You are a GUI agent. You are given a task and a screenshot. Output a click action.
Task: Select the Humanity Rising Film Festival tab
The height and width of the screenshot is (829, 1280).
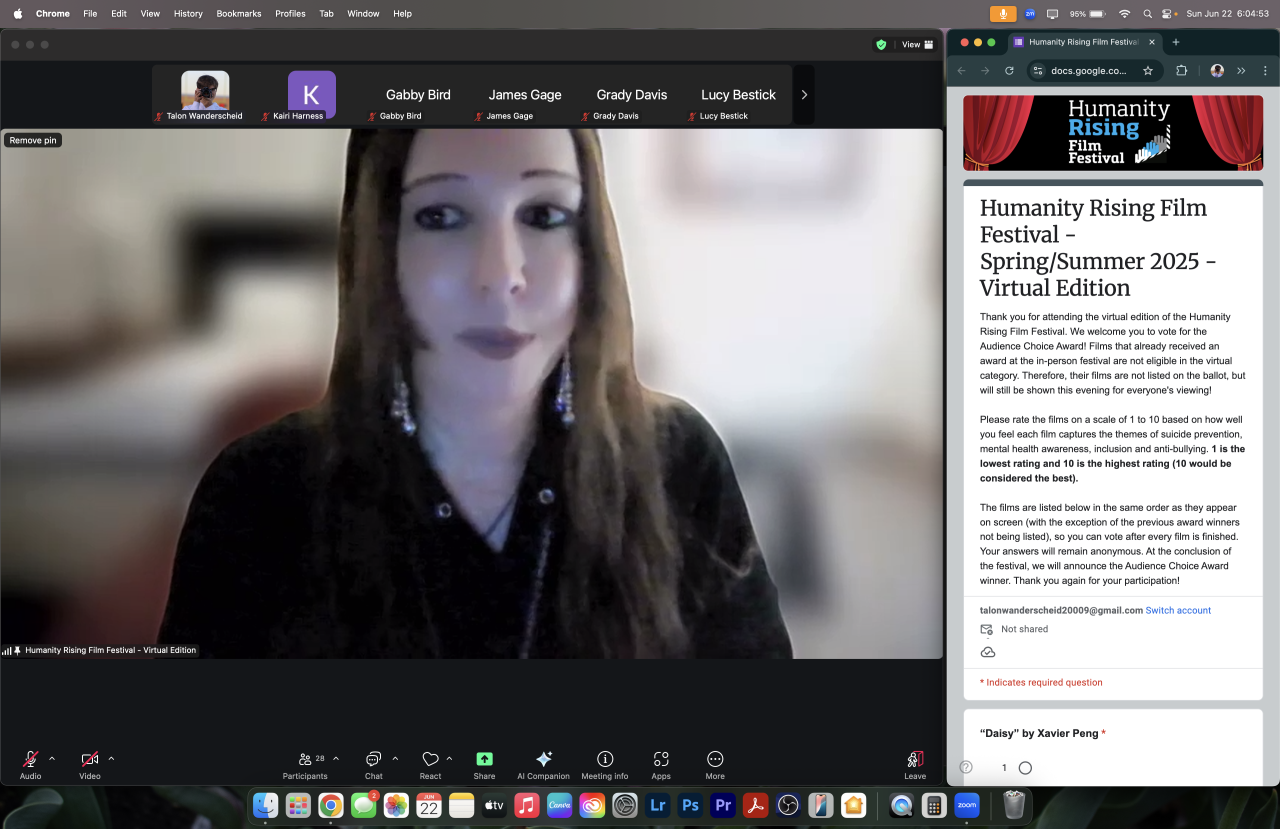[1082, 42]
